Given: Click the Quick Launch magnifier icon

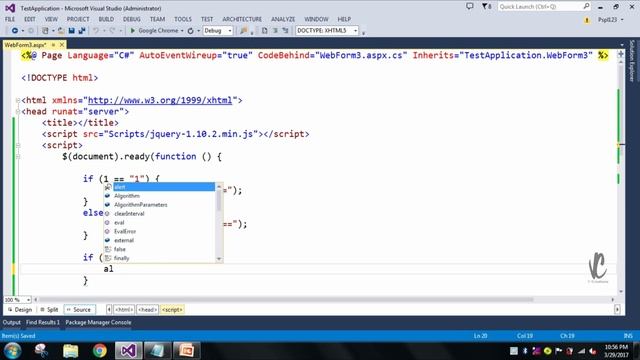Looking at the screenshot, I should coord(586,6).
